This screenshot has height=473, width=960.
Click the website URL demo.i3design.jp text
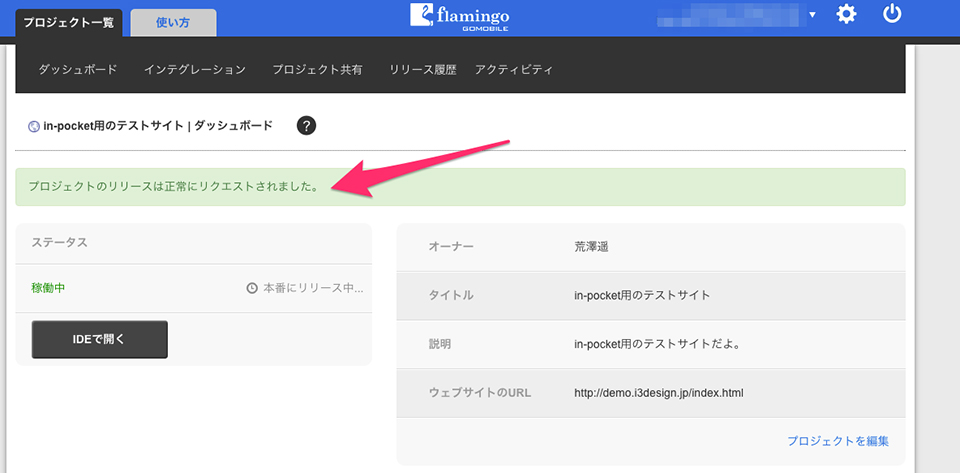click(x=659, y=393)
